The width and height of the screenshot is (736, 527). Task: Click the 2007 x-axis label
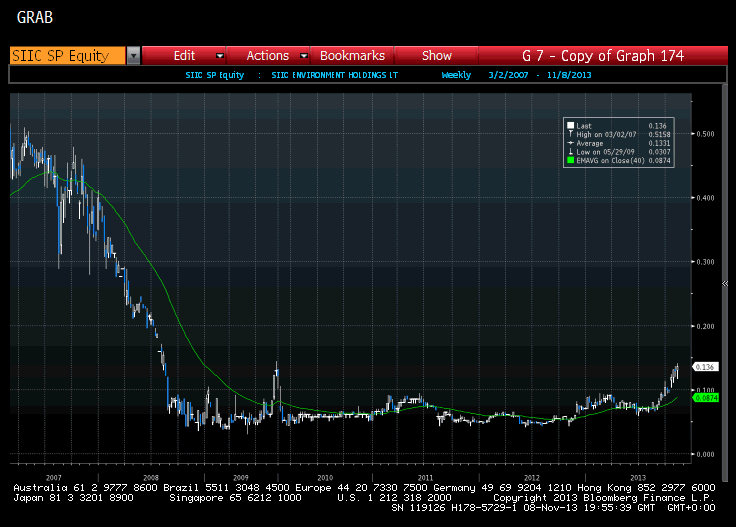(x=54, y=478)
